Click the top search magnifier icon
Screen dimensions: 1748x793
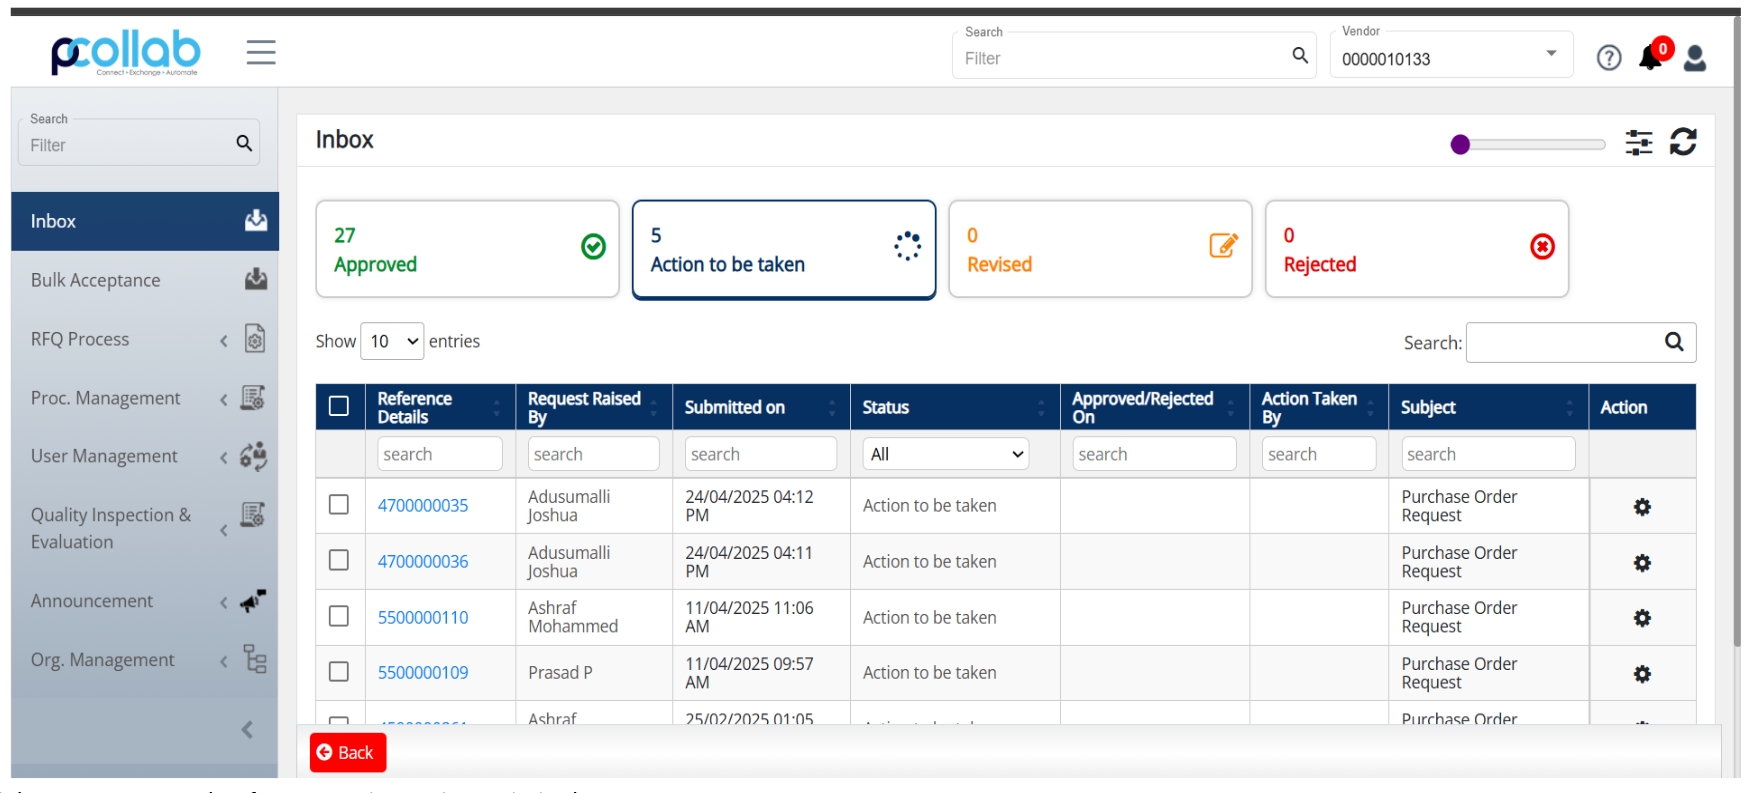pos(1300,56)
